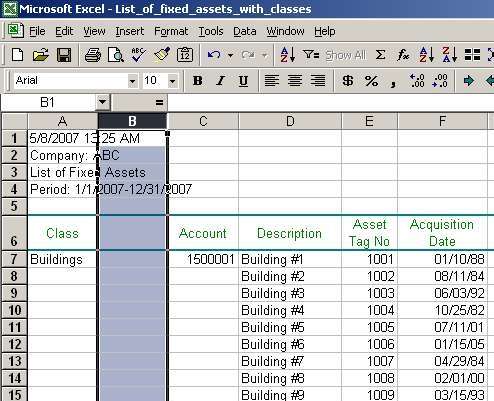
Task: Select the Format Painter brush icon
Action: (x=162, y=54)
